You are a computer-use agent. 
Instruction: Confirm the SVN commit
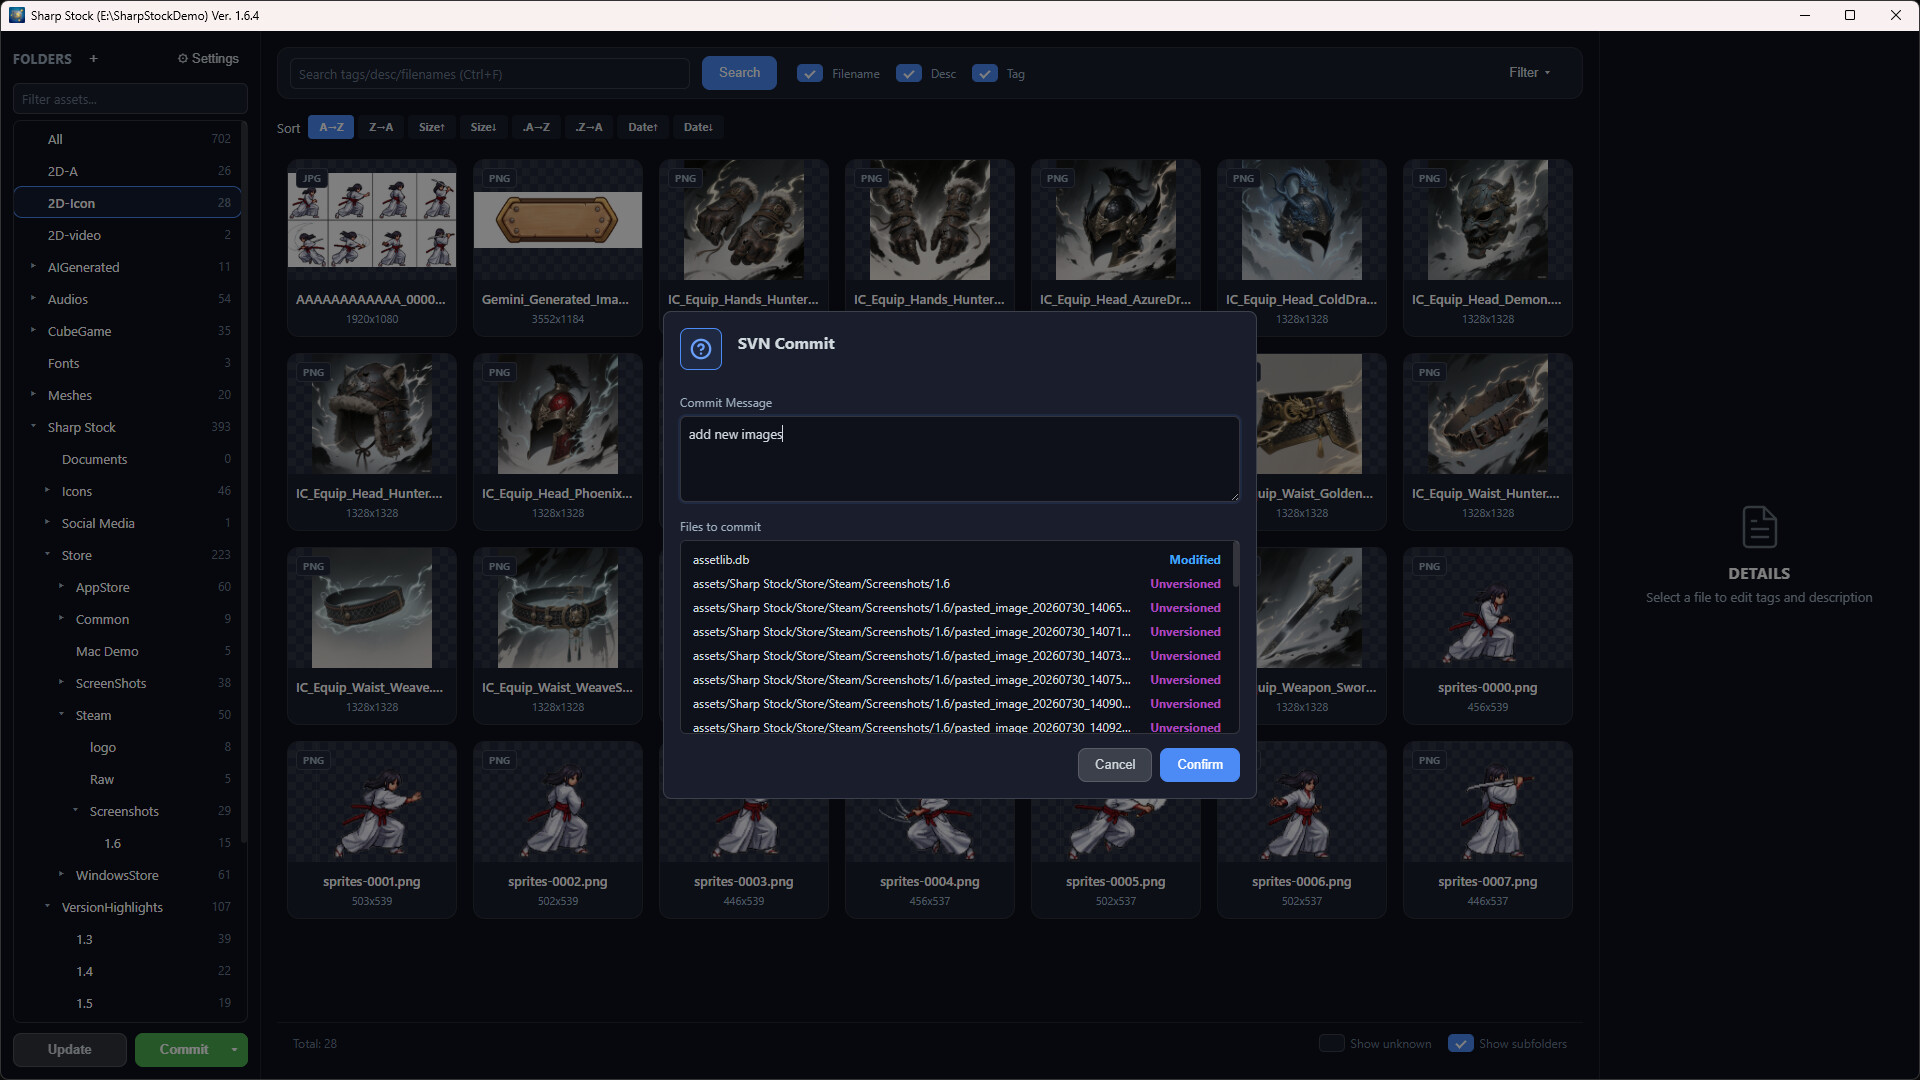(x=1200, y=765)
